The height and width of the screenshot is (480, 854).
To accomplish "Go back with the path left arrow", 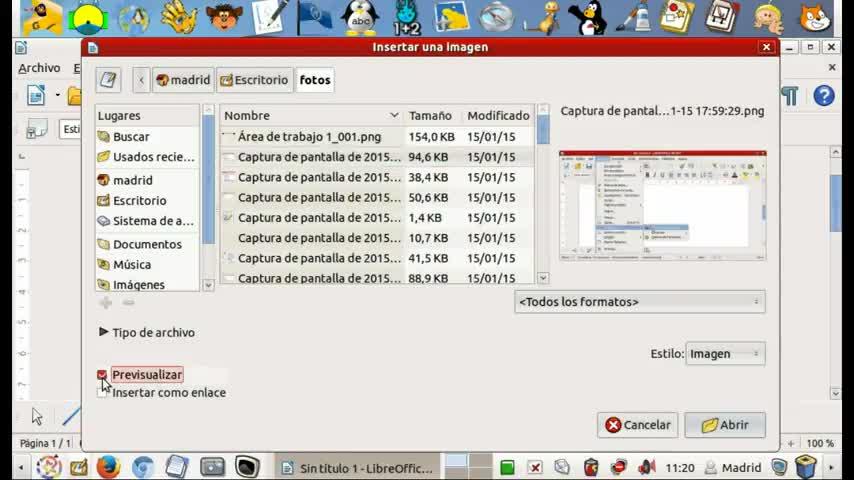I will [141, 80].
